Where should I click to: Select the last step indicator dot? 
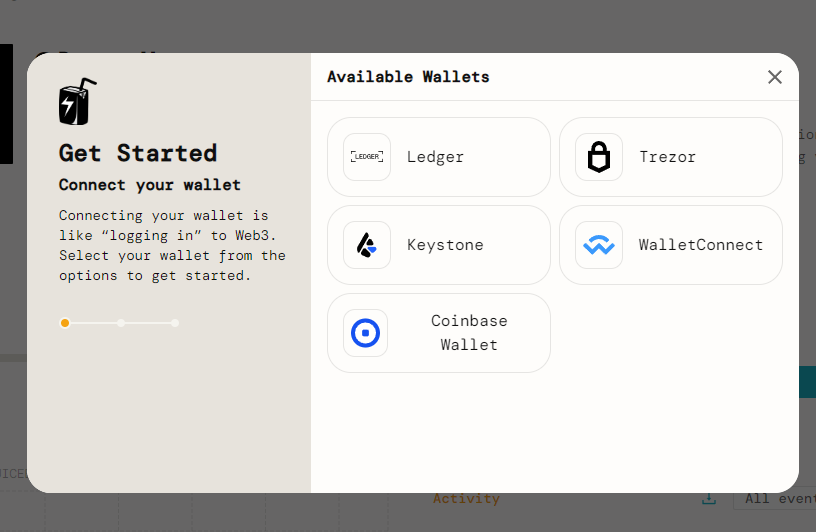[x=175, y=323]
